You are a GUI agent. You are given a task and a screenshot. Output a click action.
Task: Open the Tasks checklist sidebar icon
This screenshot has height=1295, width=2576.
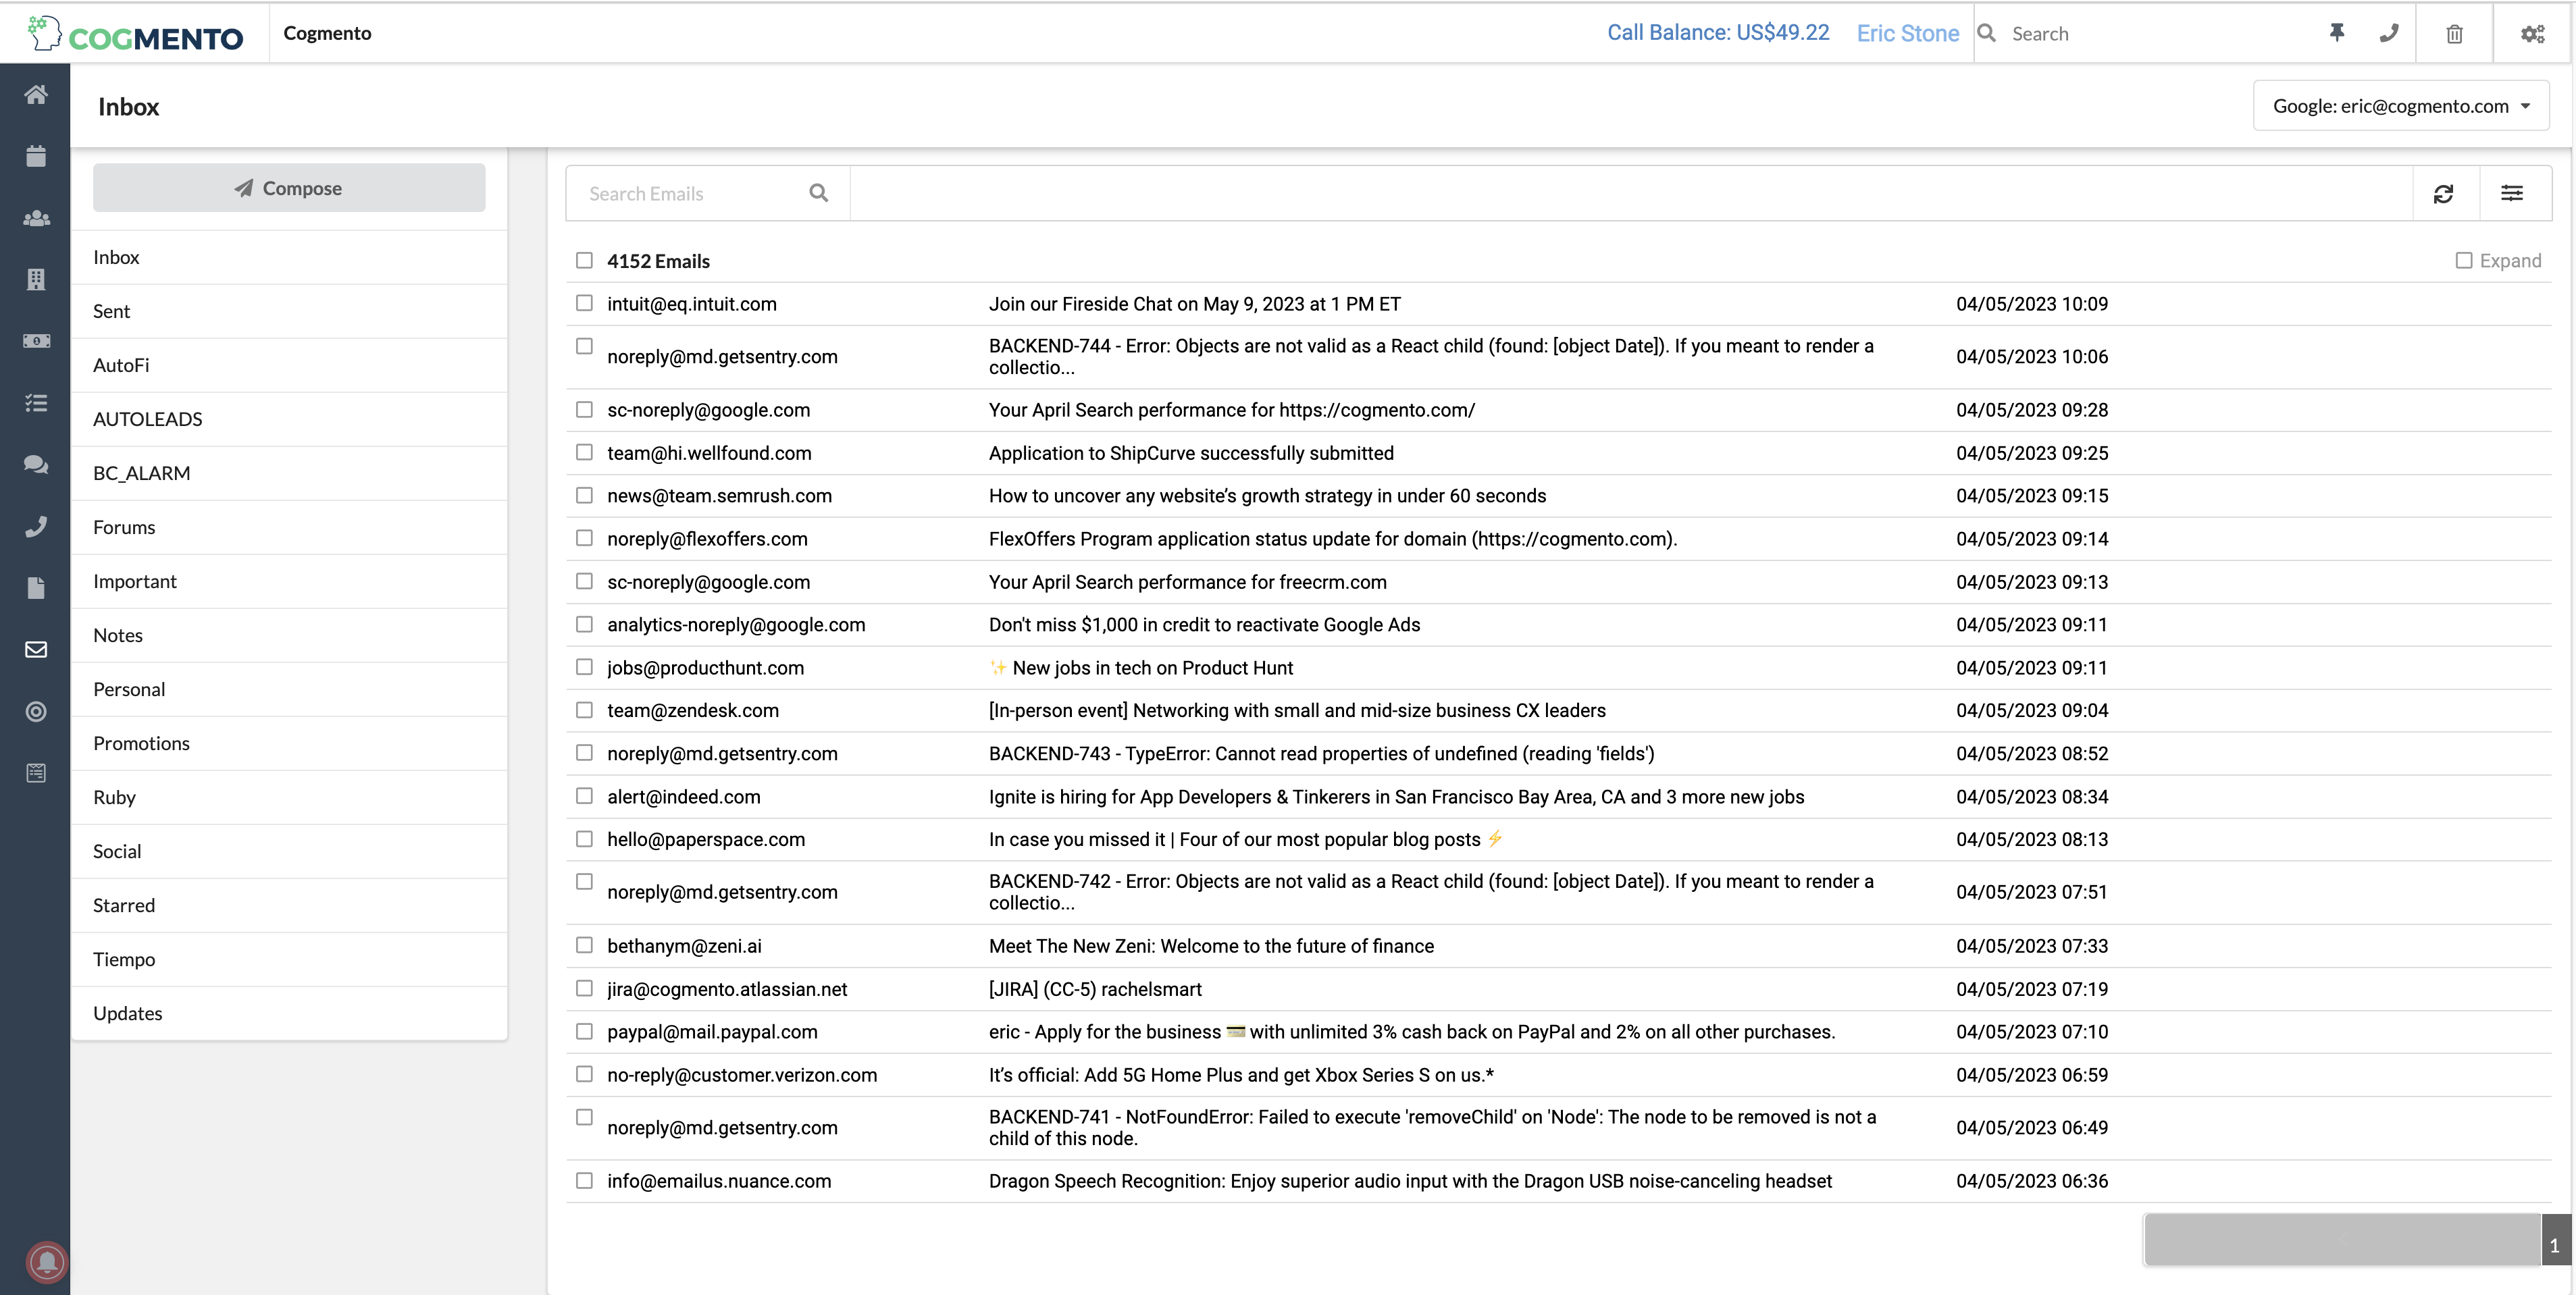click(36, 403)
